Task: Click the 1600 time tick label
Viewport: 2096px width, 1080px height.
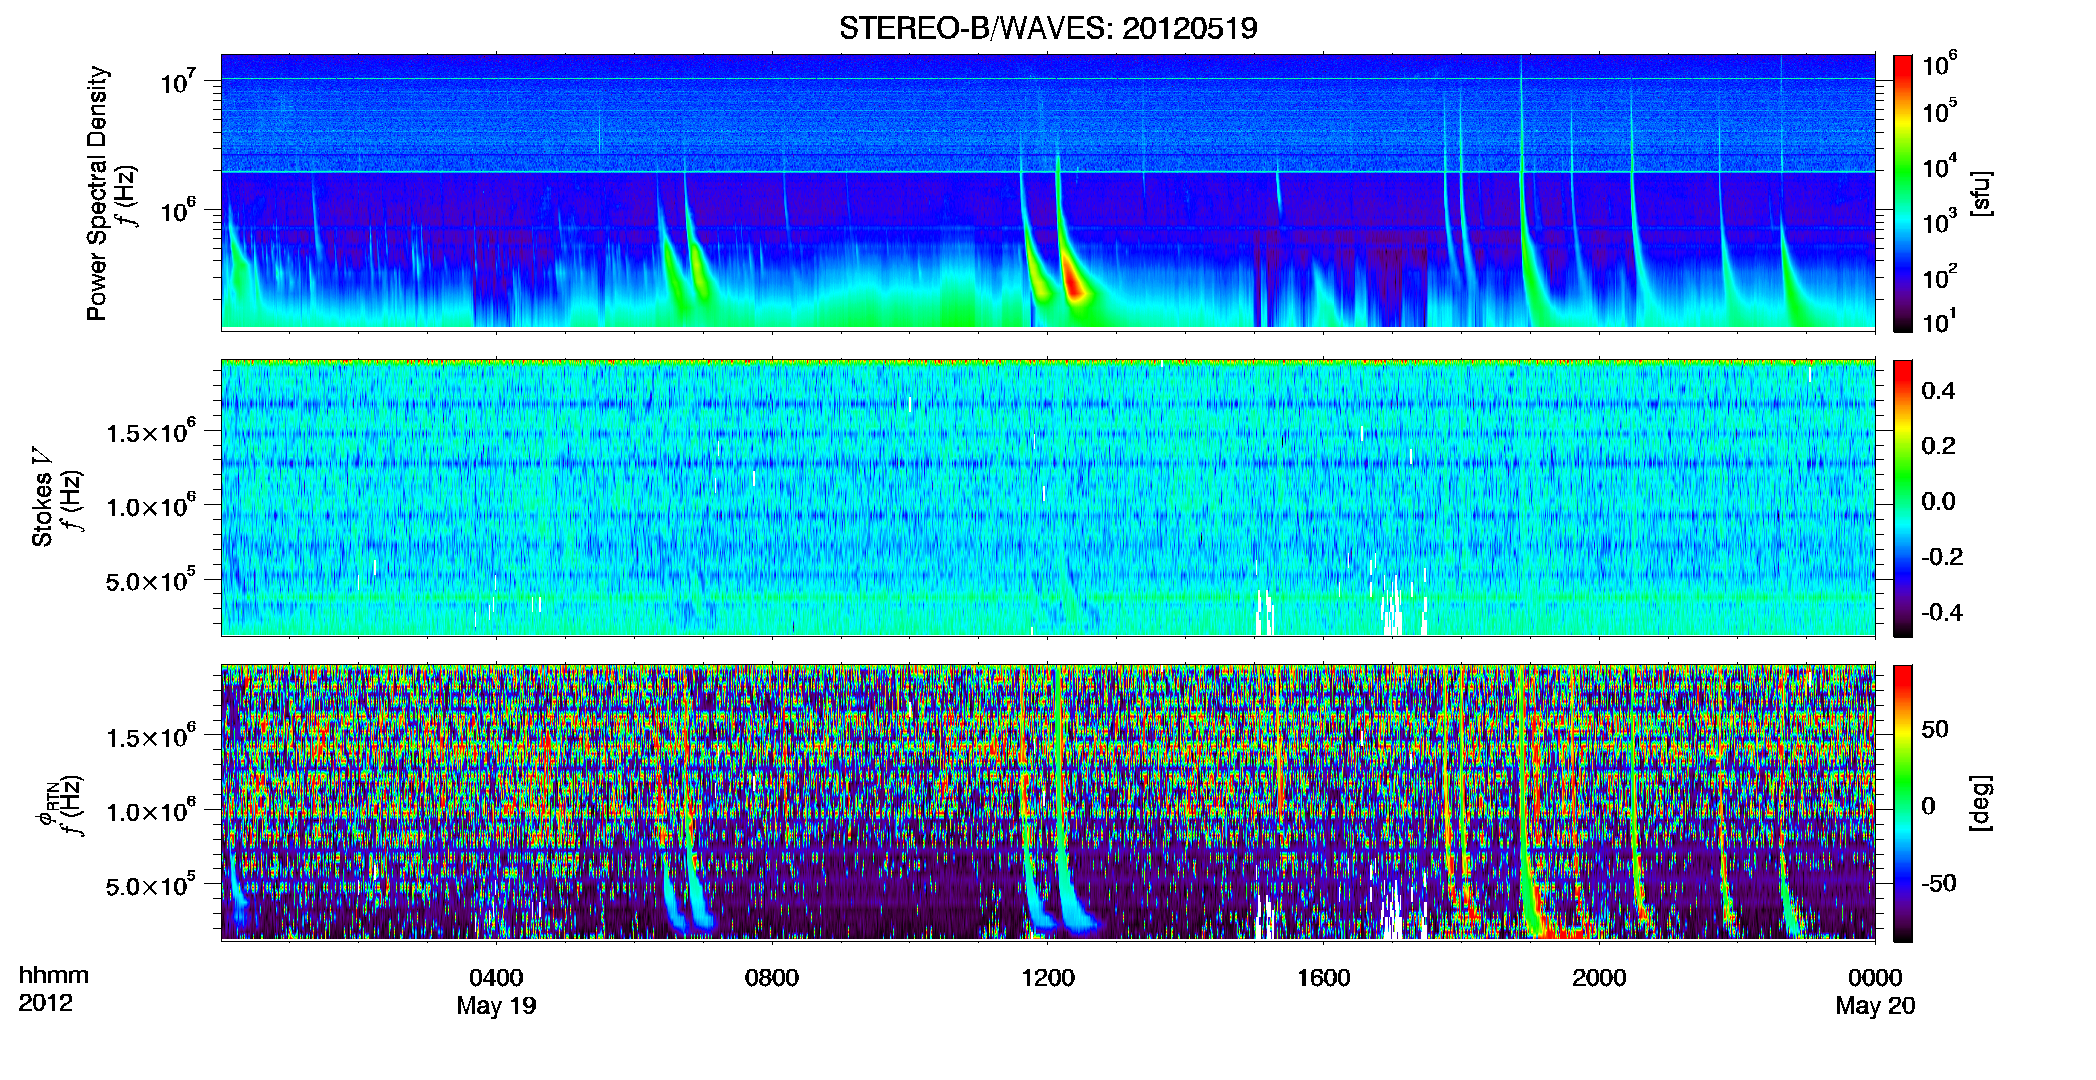Action: 1324,978
